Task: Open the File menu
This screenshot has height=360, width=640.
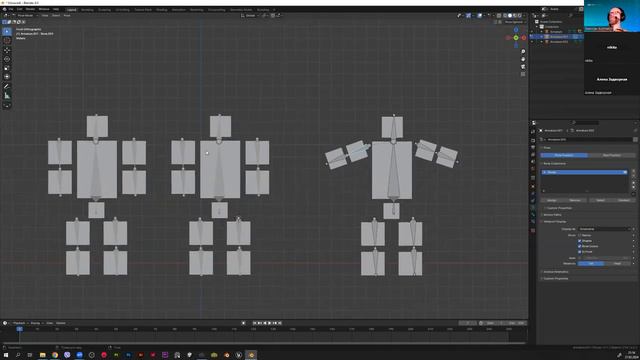Action: click(11, 9)
